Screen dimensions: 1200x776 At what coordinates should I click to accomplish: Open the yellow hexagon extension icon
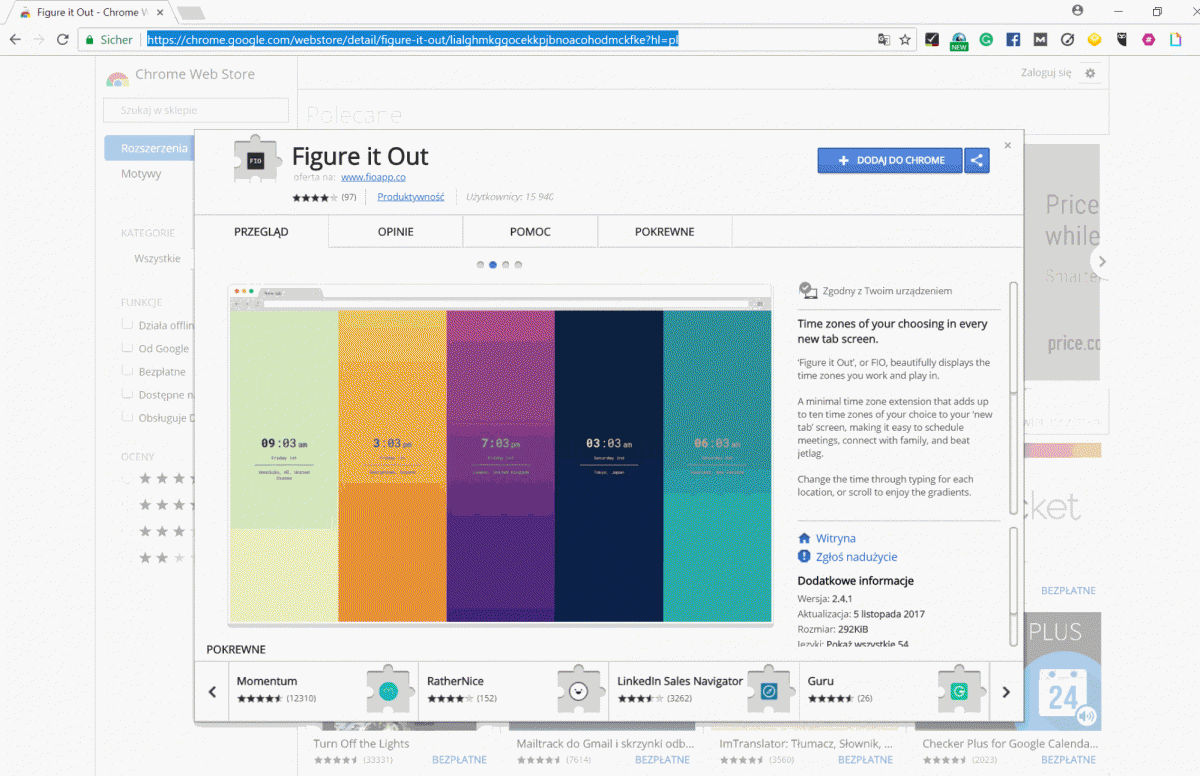coord(1094,40)
